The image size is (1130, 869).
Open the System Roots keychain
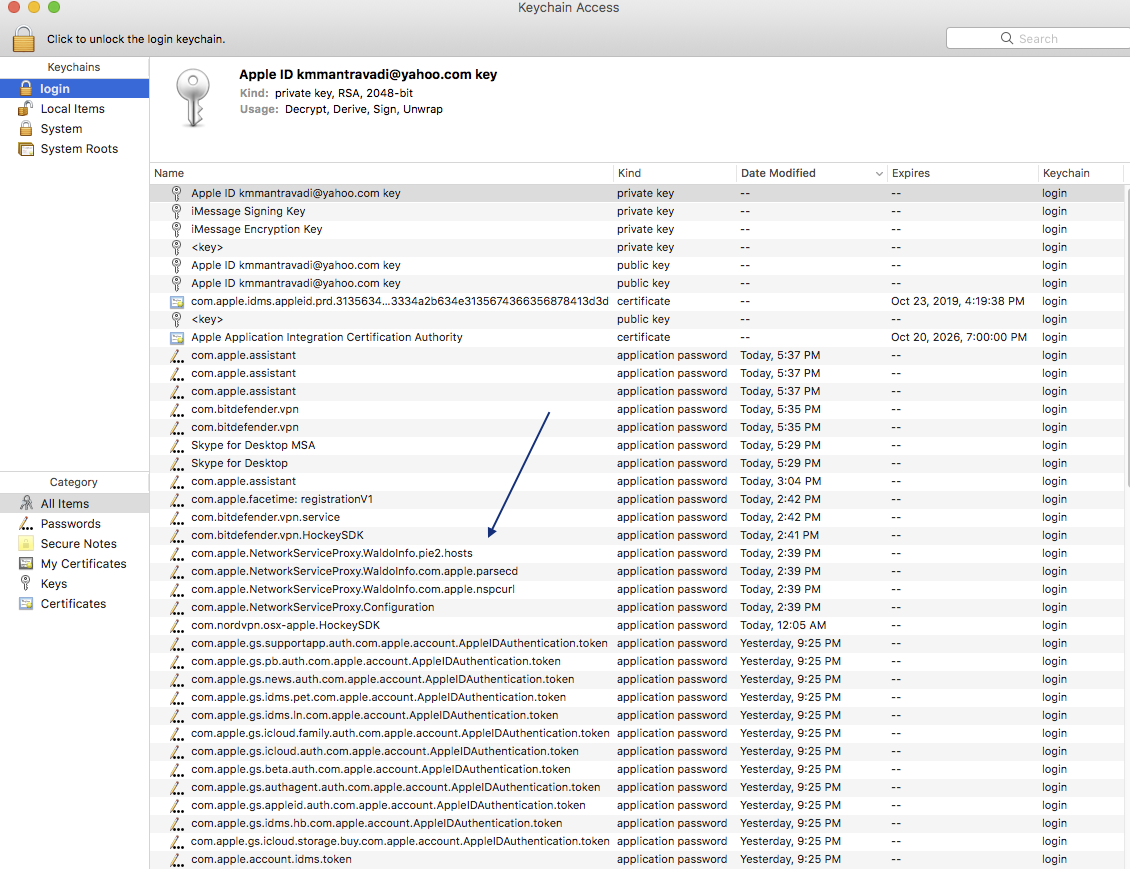(x=79, y=149)
